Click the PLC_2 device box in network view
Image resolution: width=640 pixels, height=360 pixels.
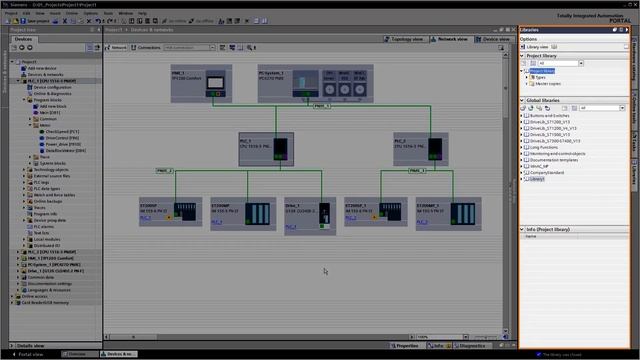421,149
